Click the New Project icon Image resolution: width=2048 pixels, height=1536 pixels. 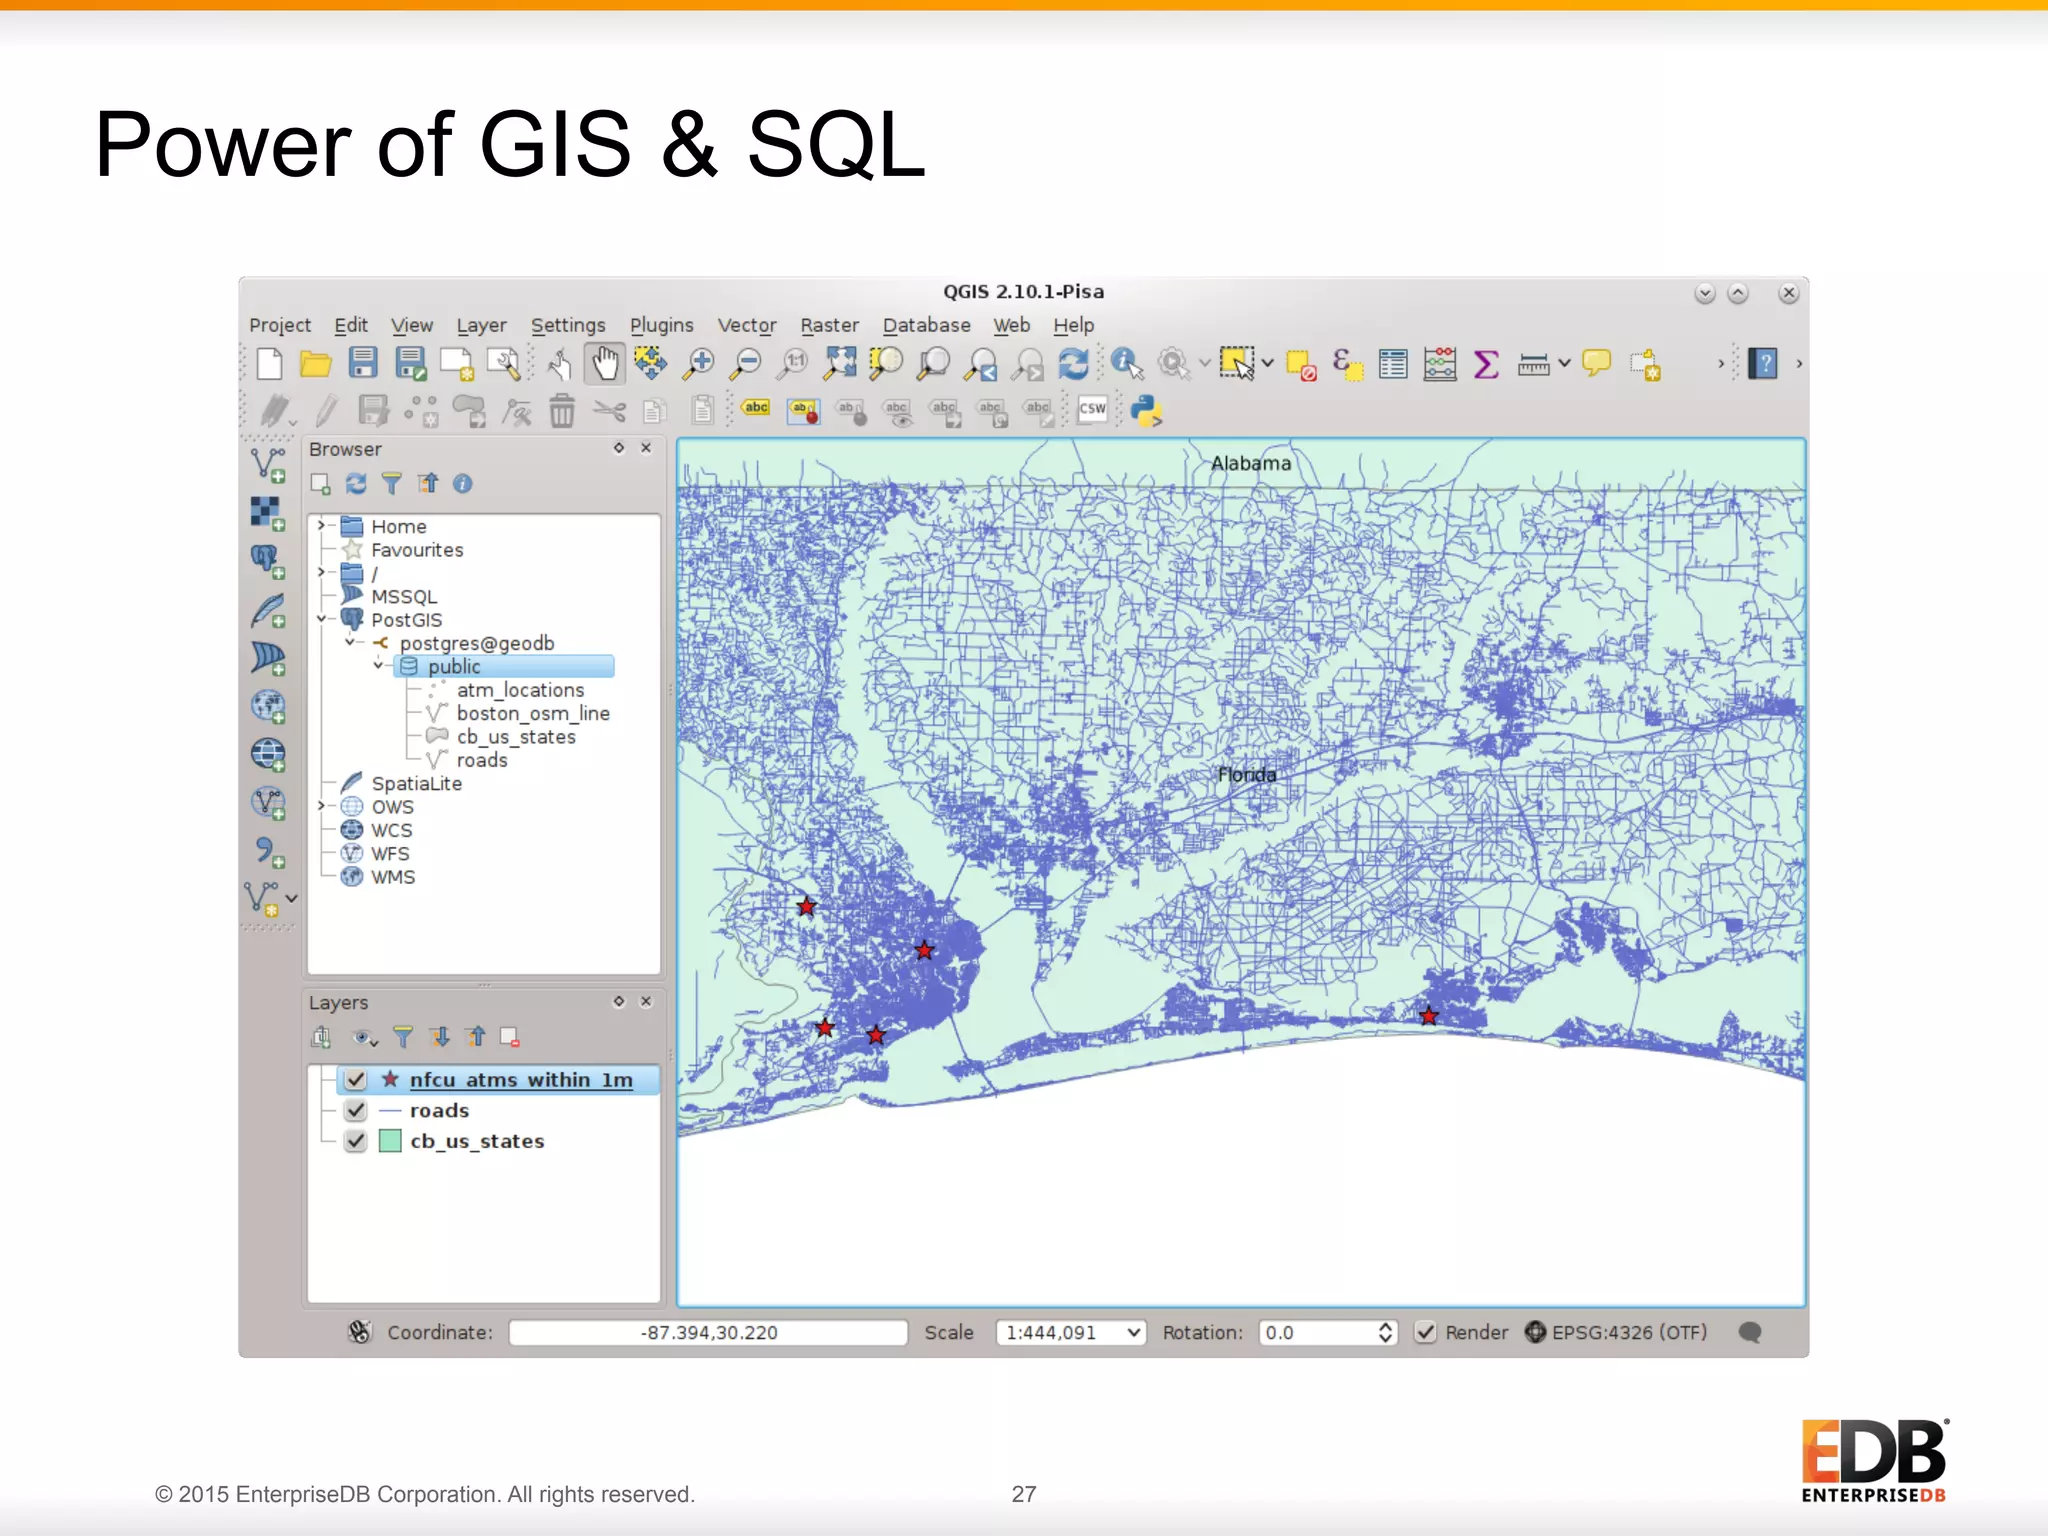pyautogui.click(x=269, y=364)
